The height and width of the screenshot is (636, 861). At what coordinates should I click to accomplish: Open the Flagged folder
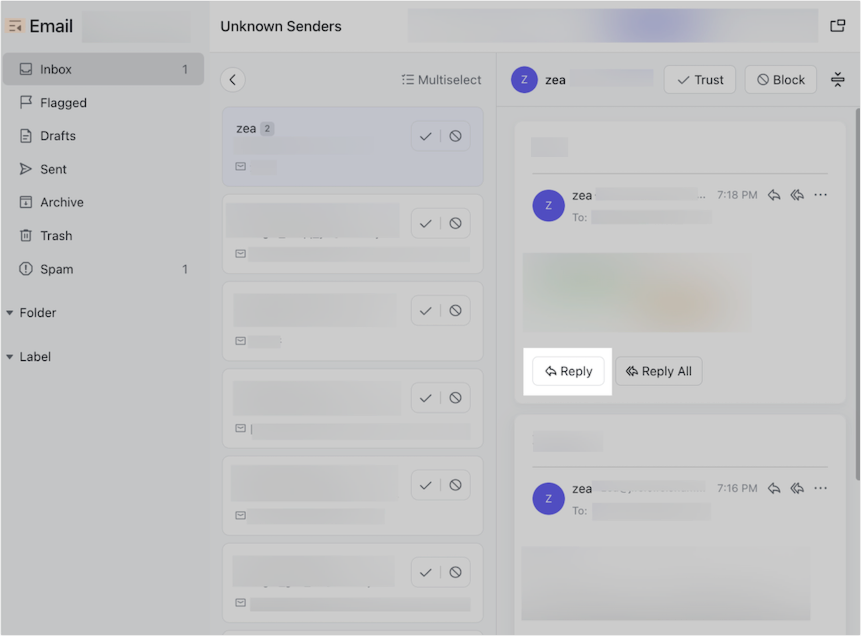103,103
